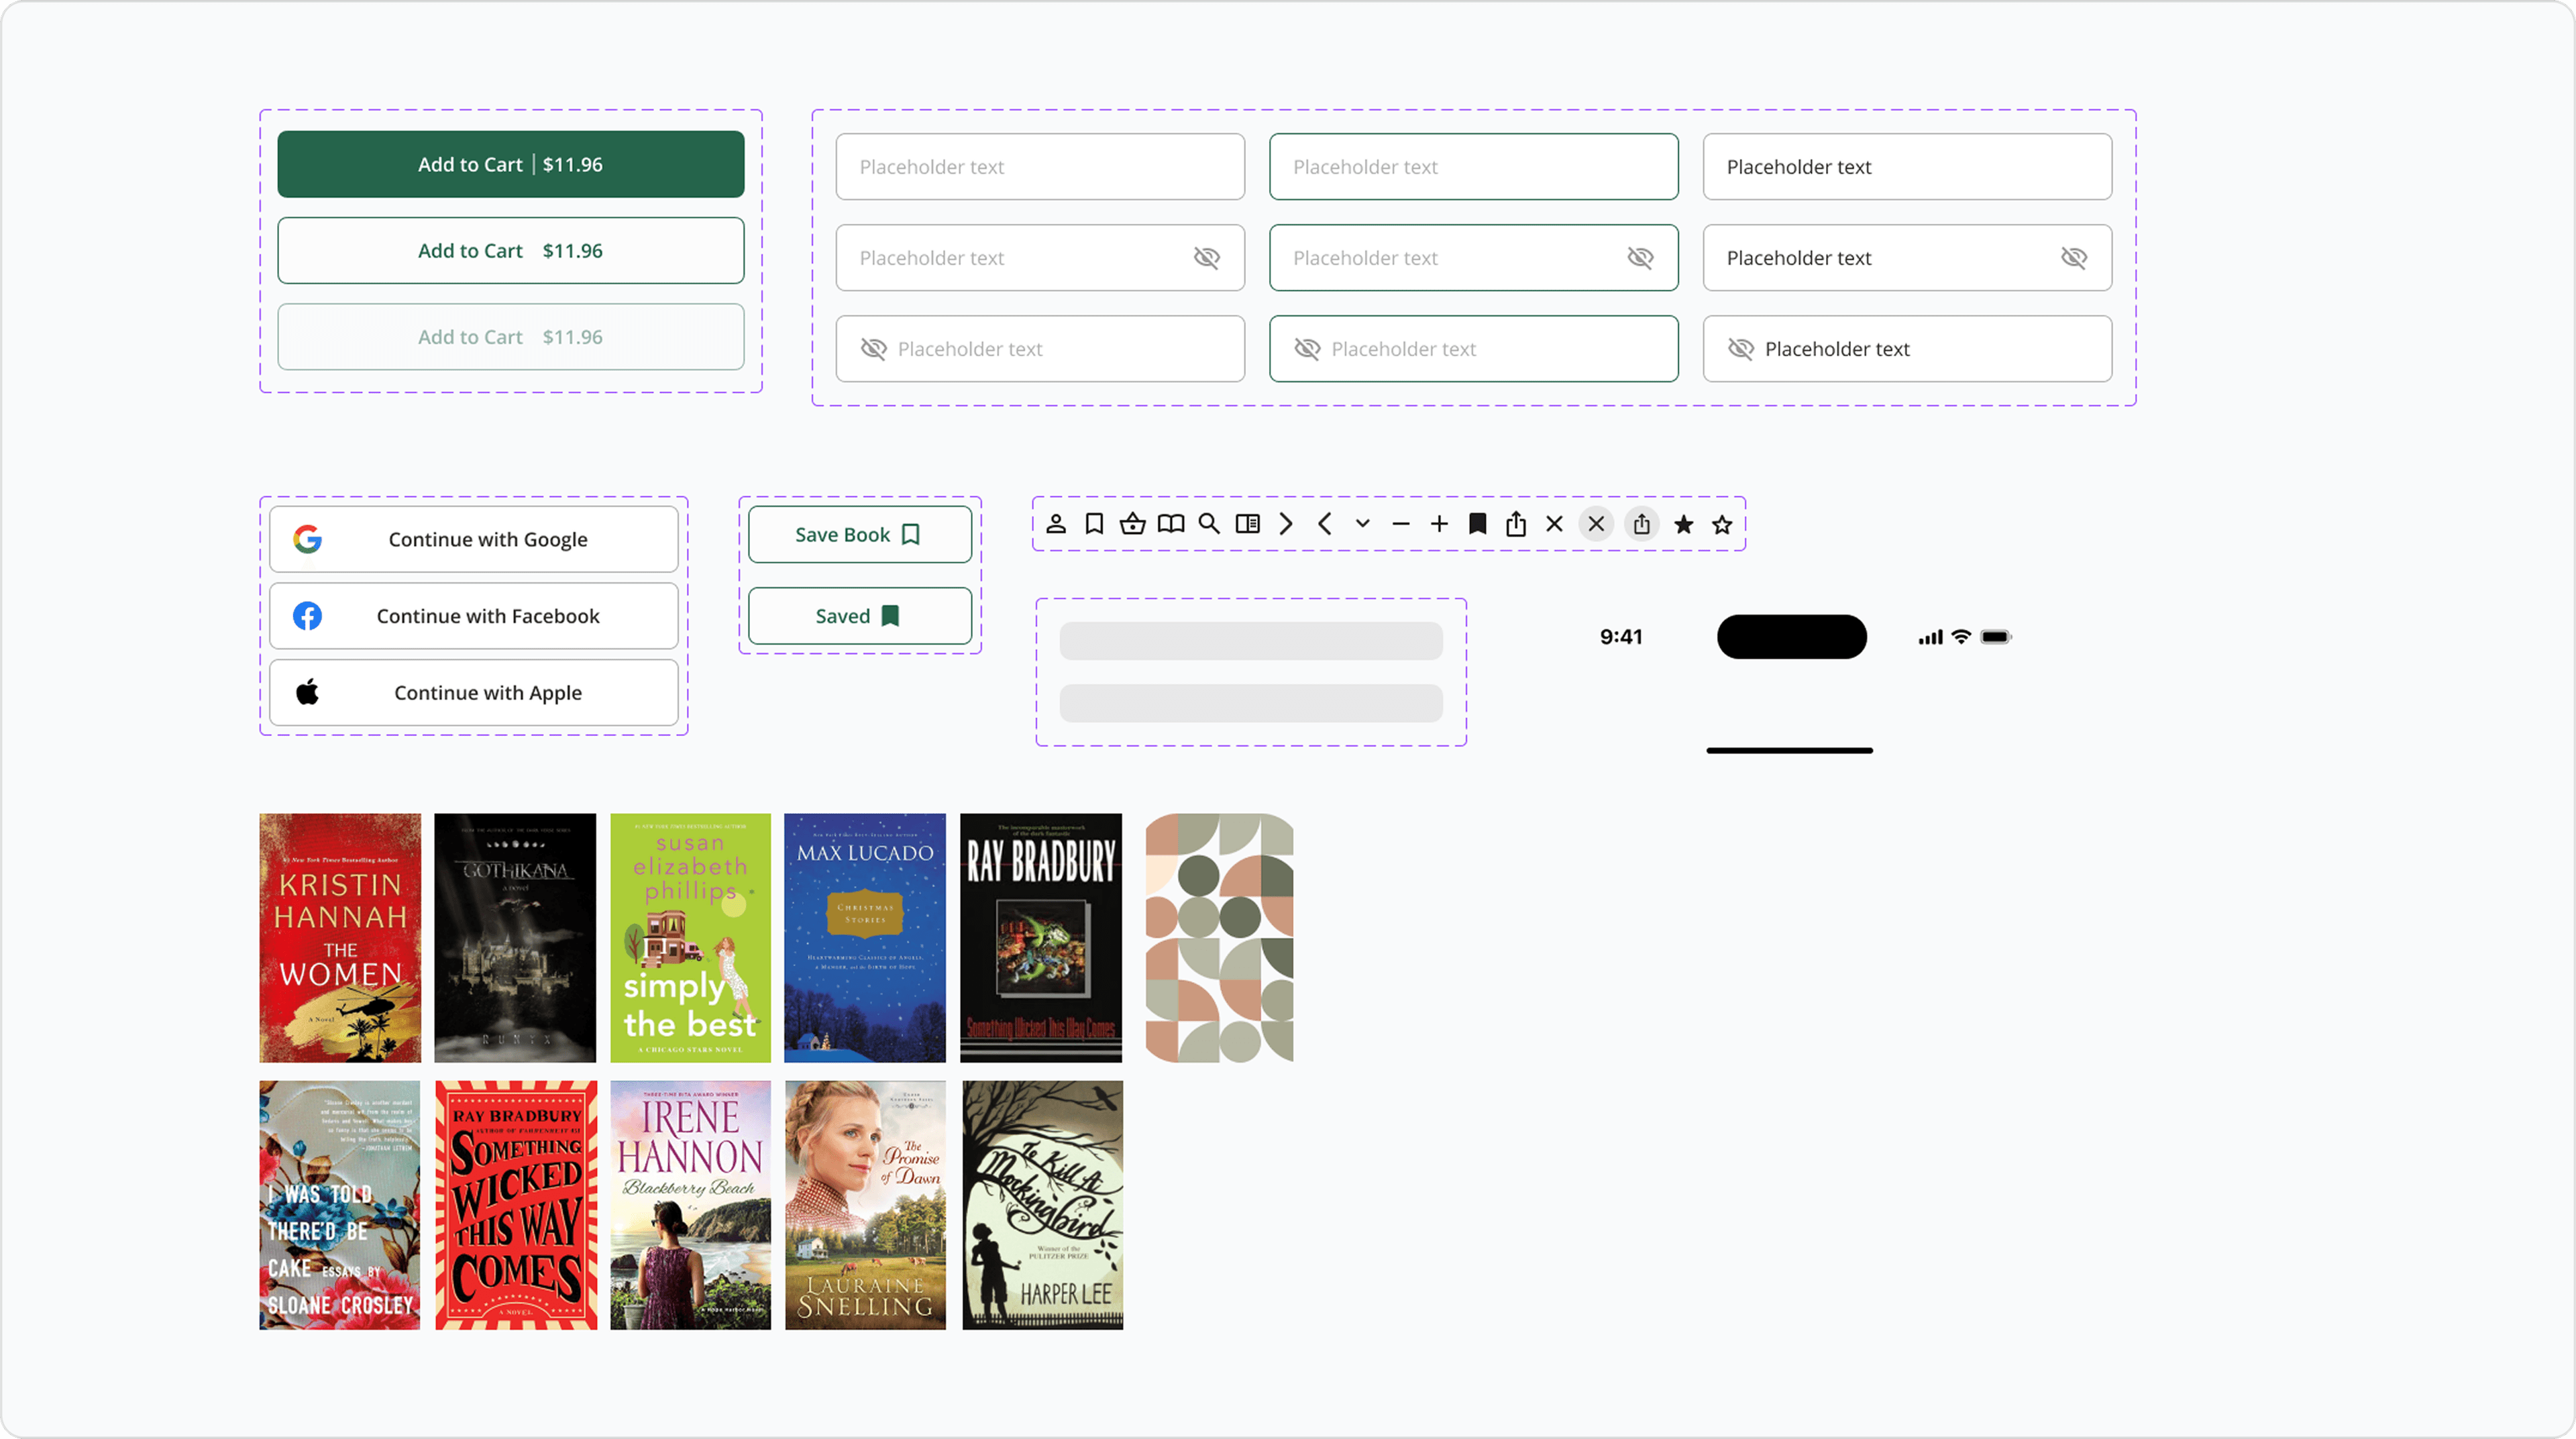Open the Gothikana book cover
The image size is (2576, 1439).
(x=515, y=938)
